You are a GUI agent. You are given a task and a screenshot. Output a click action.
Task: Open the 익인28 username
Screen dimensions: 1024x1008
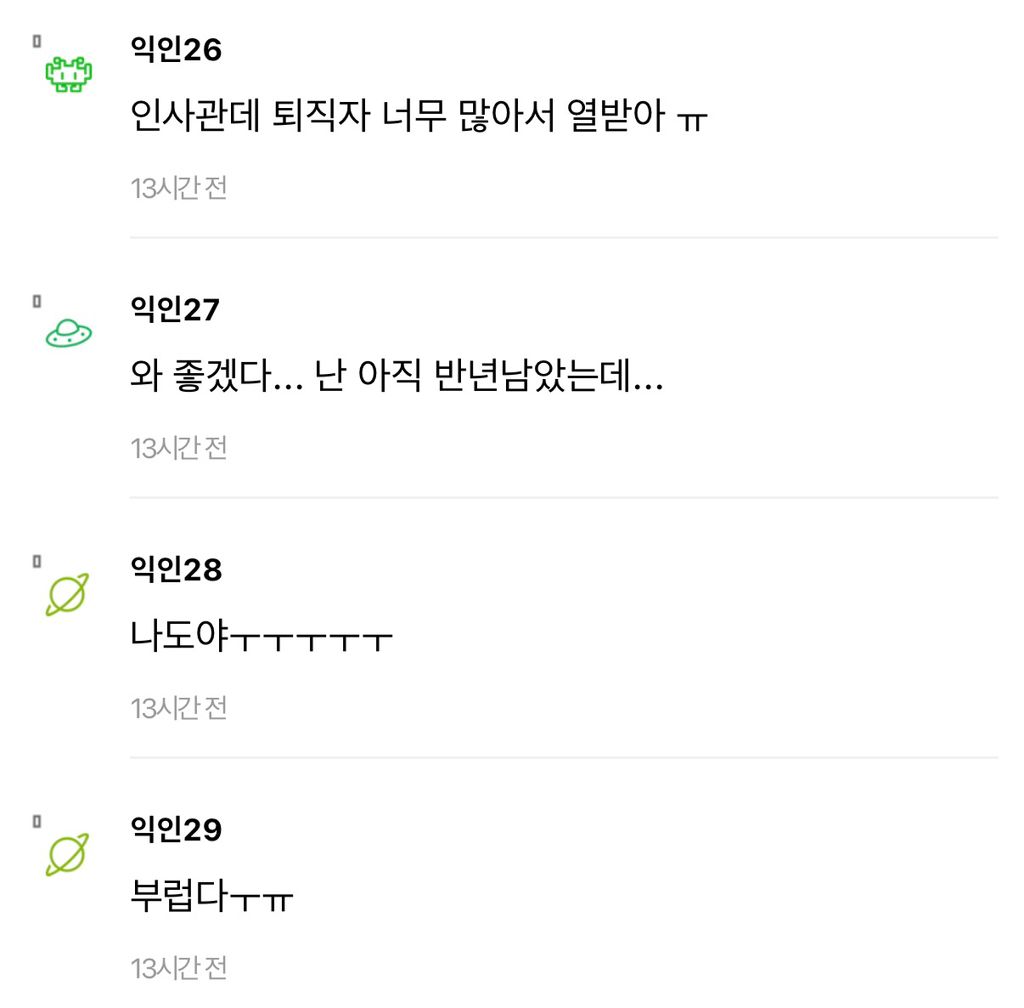[x=176, y=569]
